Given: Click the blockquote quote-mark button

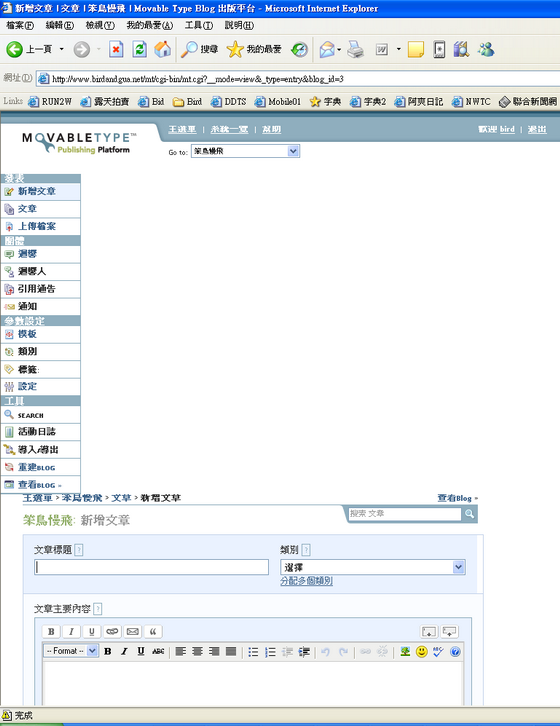Looking at the screenshot, I should click(153, 631).
